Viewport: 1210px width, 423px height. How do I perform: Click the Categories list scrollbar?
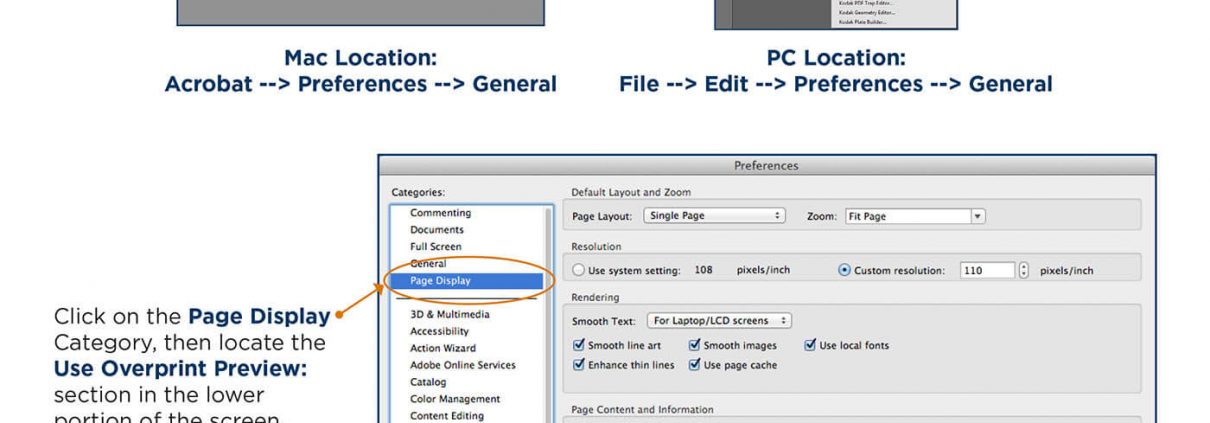point(548,314)
